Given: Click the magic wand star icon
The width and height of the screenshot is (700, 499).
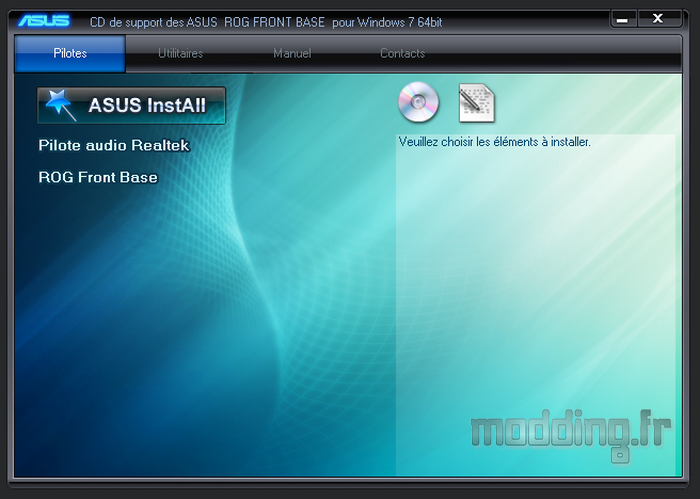Looking at the screenshot, I should tap(60, 105).
